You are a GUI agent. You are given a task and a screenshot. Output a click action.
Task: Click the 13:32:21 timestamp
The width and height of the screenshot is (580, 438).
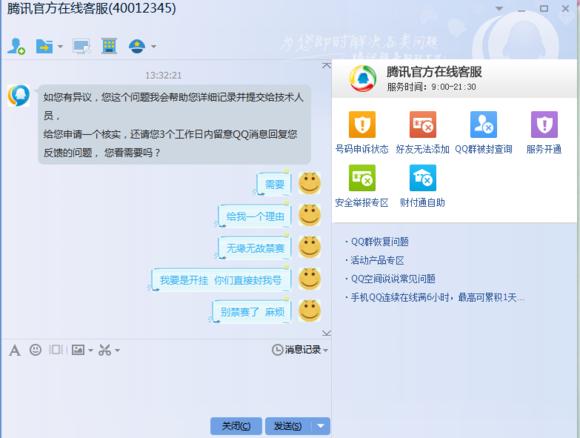click(163, 76)
